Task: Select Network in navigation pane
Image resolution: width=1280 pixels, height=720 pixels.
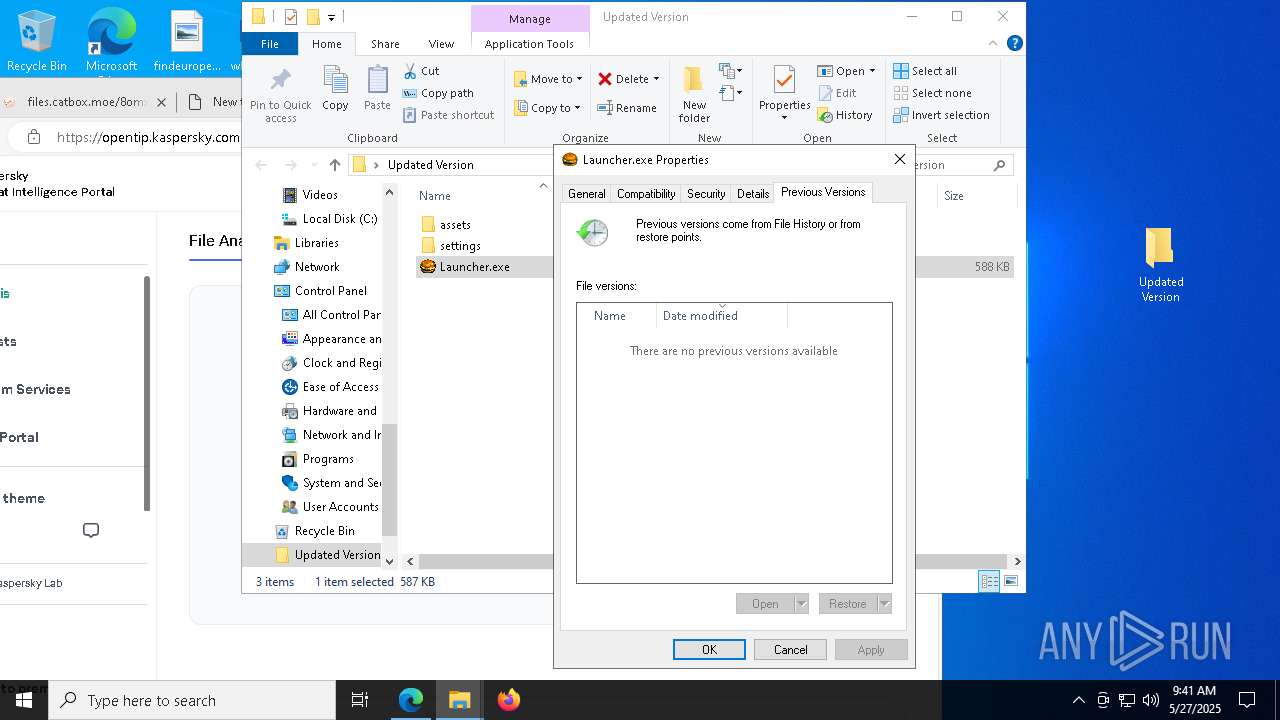Action: 317,267
